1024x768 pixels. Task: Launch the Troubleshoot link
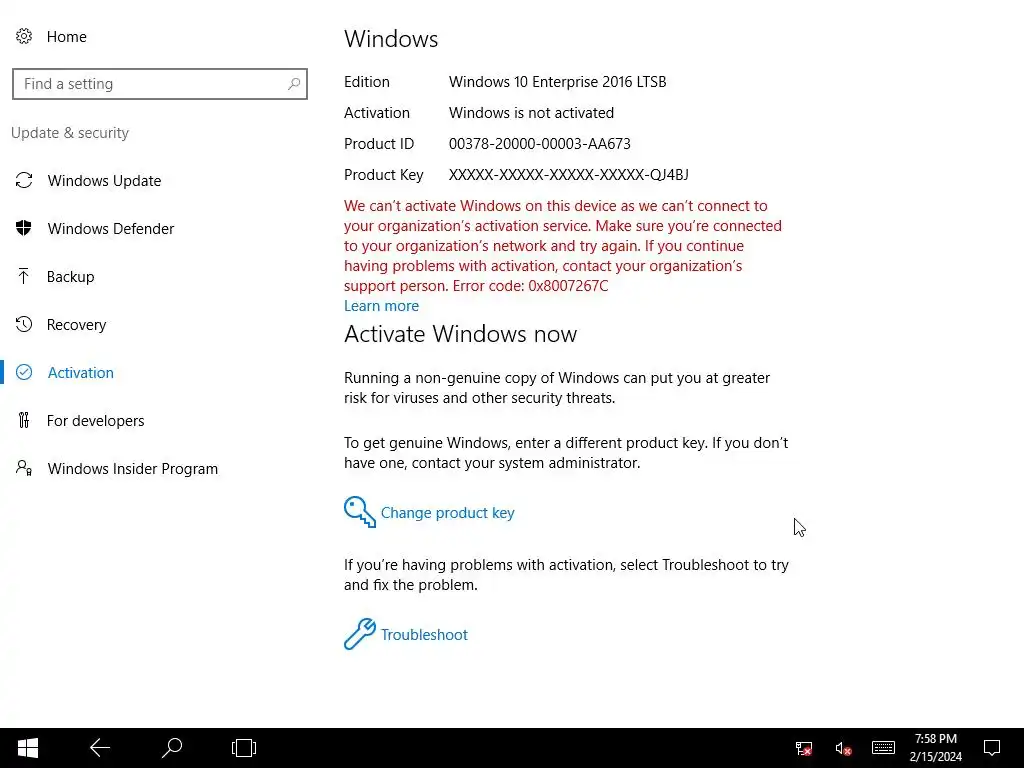[x=424, y=635]
